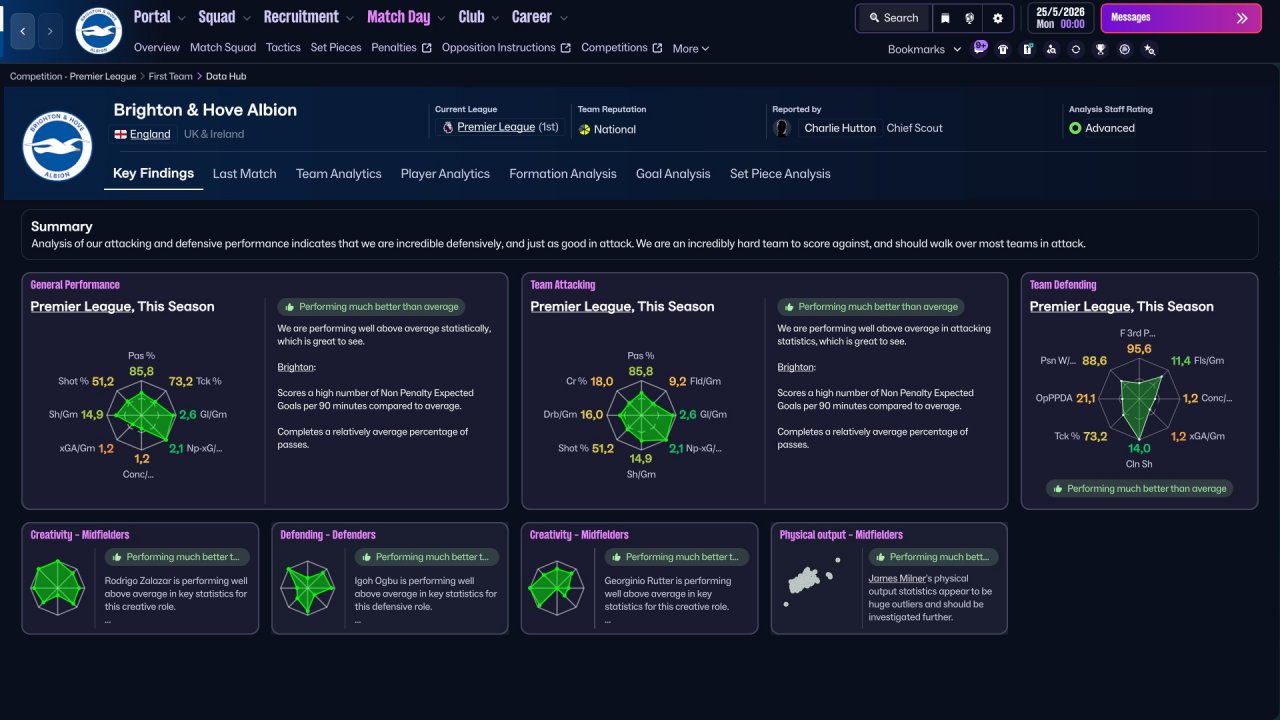
Task: Click Competition - Premier League breadcrumb
Action: click(x=73, y=76)
